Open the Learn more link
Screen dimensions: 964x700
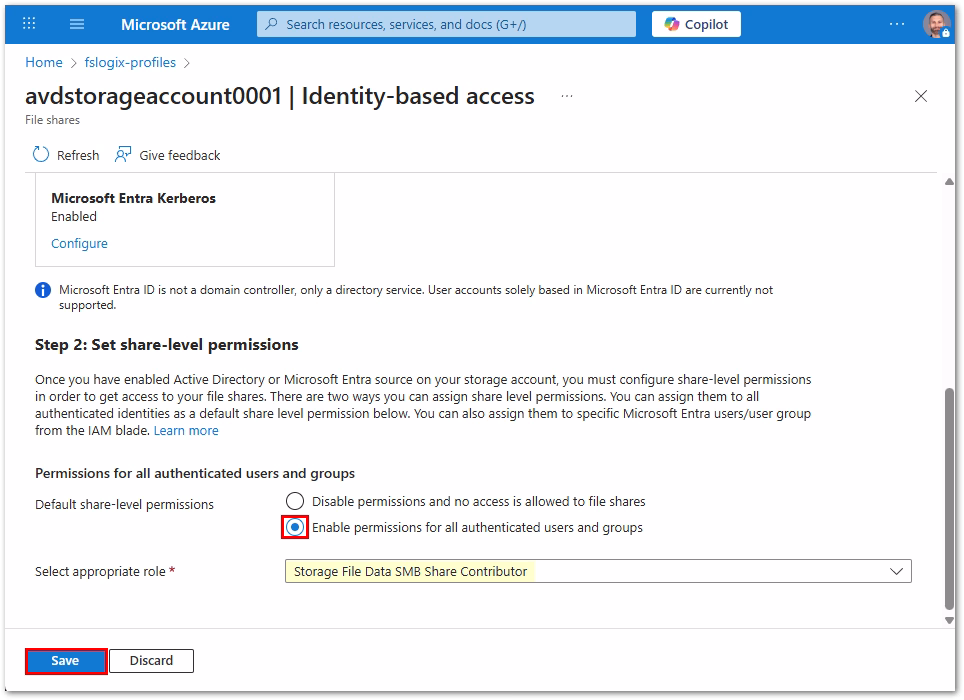coord(186,431)
